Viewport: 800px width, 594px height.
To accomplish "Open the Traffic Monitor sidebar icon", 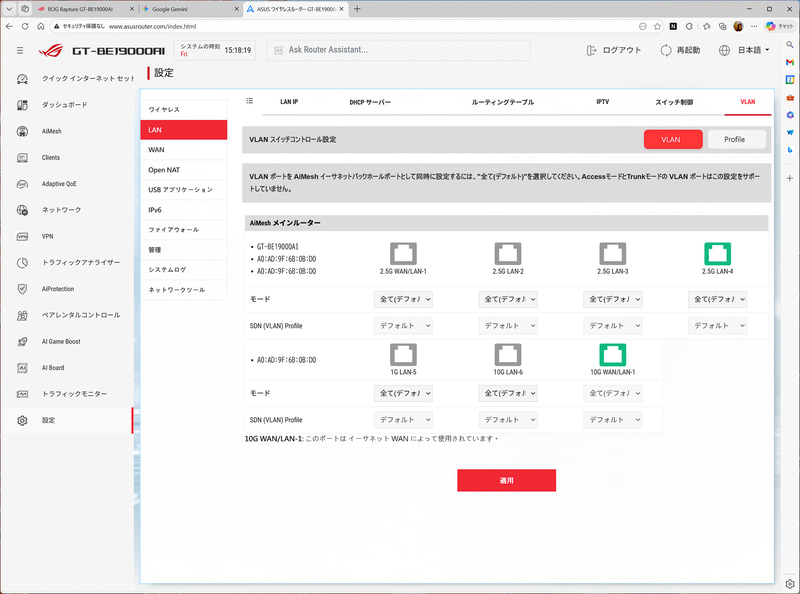I will (x=22, y=394).
